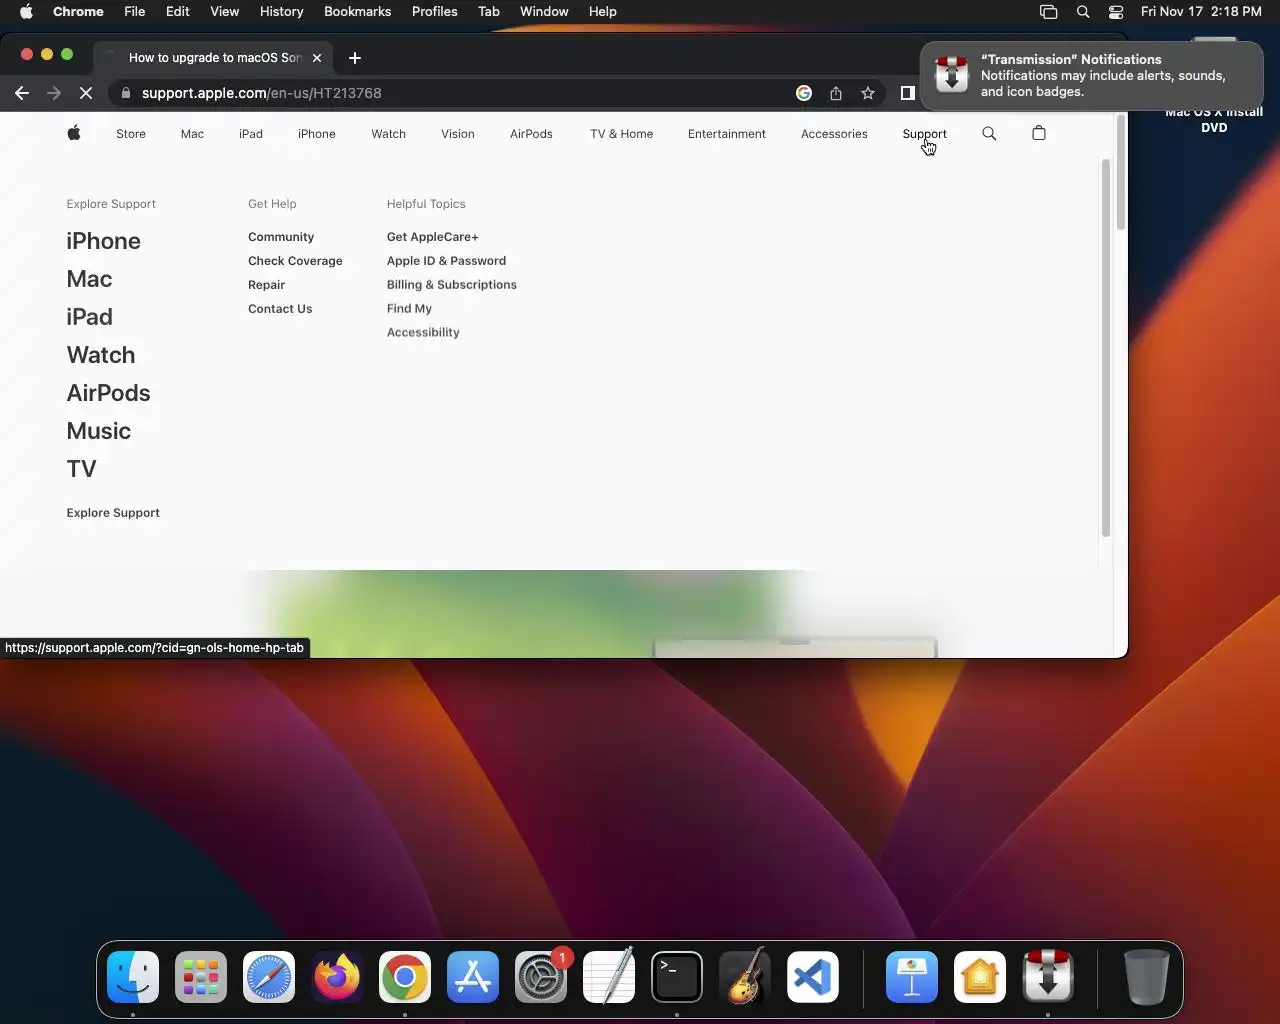Click Chrome icon in the Dock

point(405,977)
